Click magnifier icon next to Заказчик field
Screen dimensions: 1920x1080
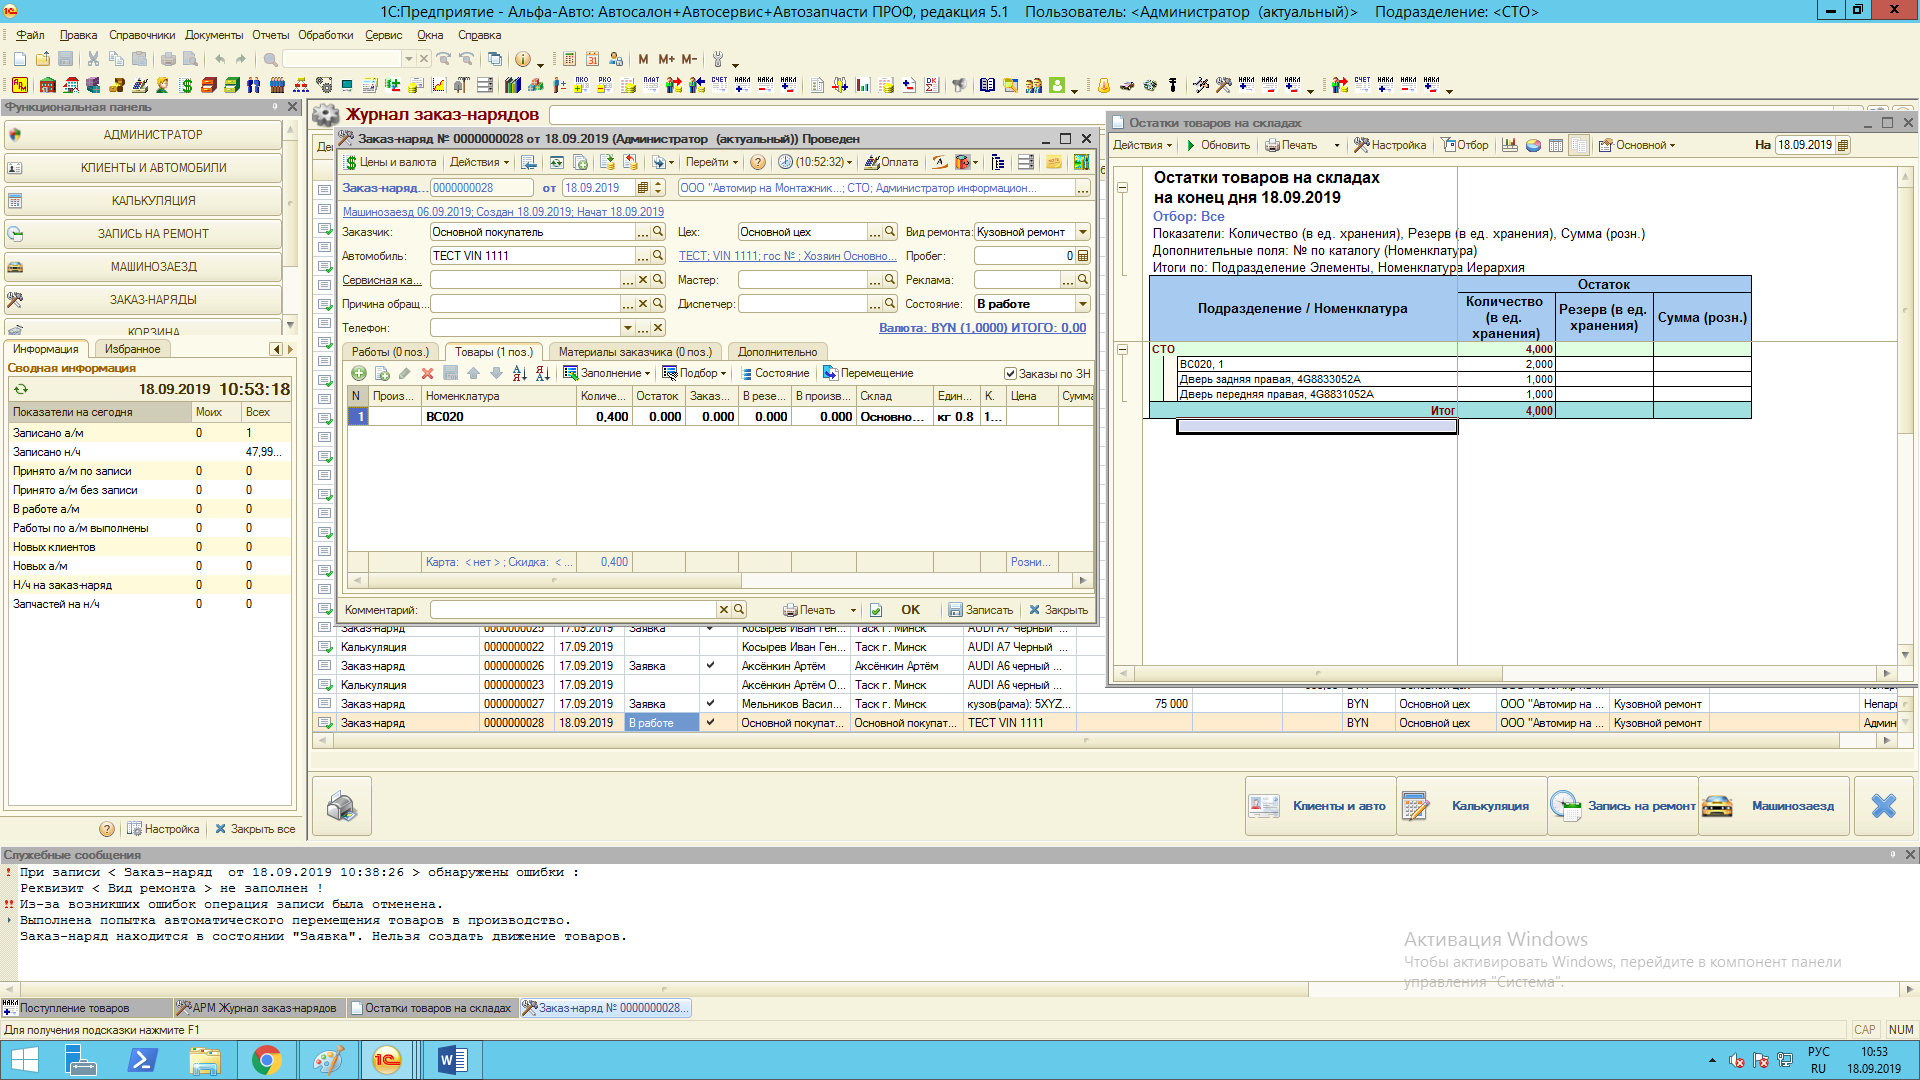pyautogui.click(x=658, y=231)
